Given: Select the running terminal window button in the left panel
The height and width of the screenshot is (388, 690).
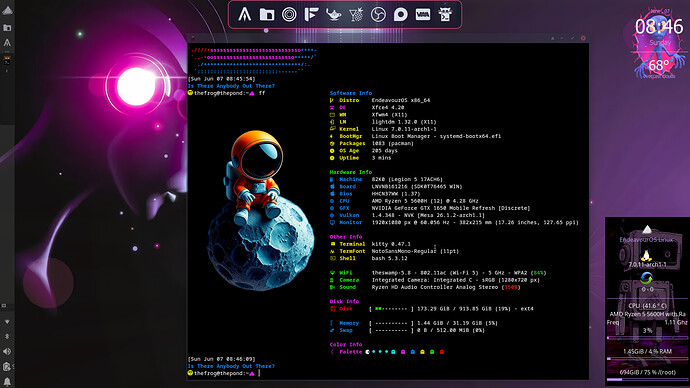Looking at the screenshot, I should pyautogui.click(x=7, y=60).
